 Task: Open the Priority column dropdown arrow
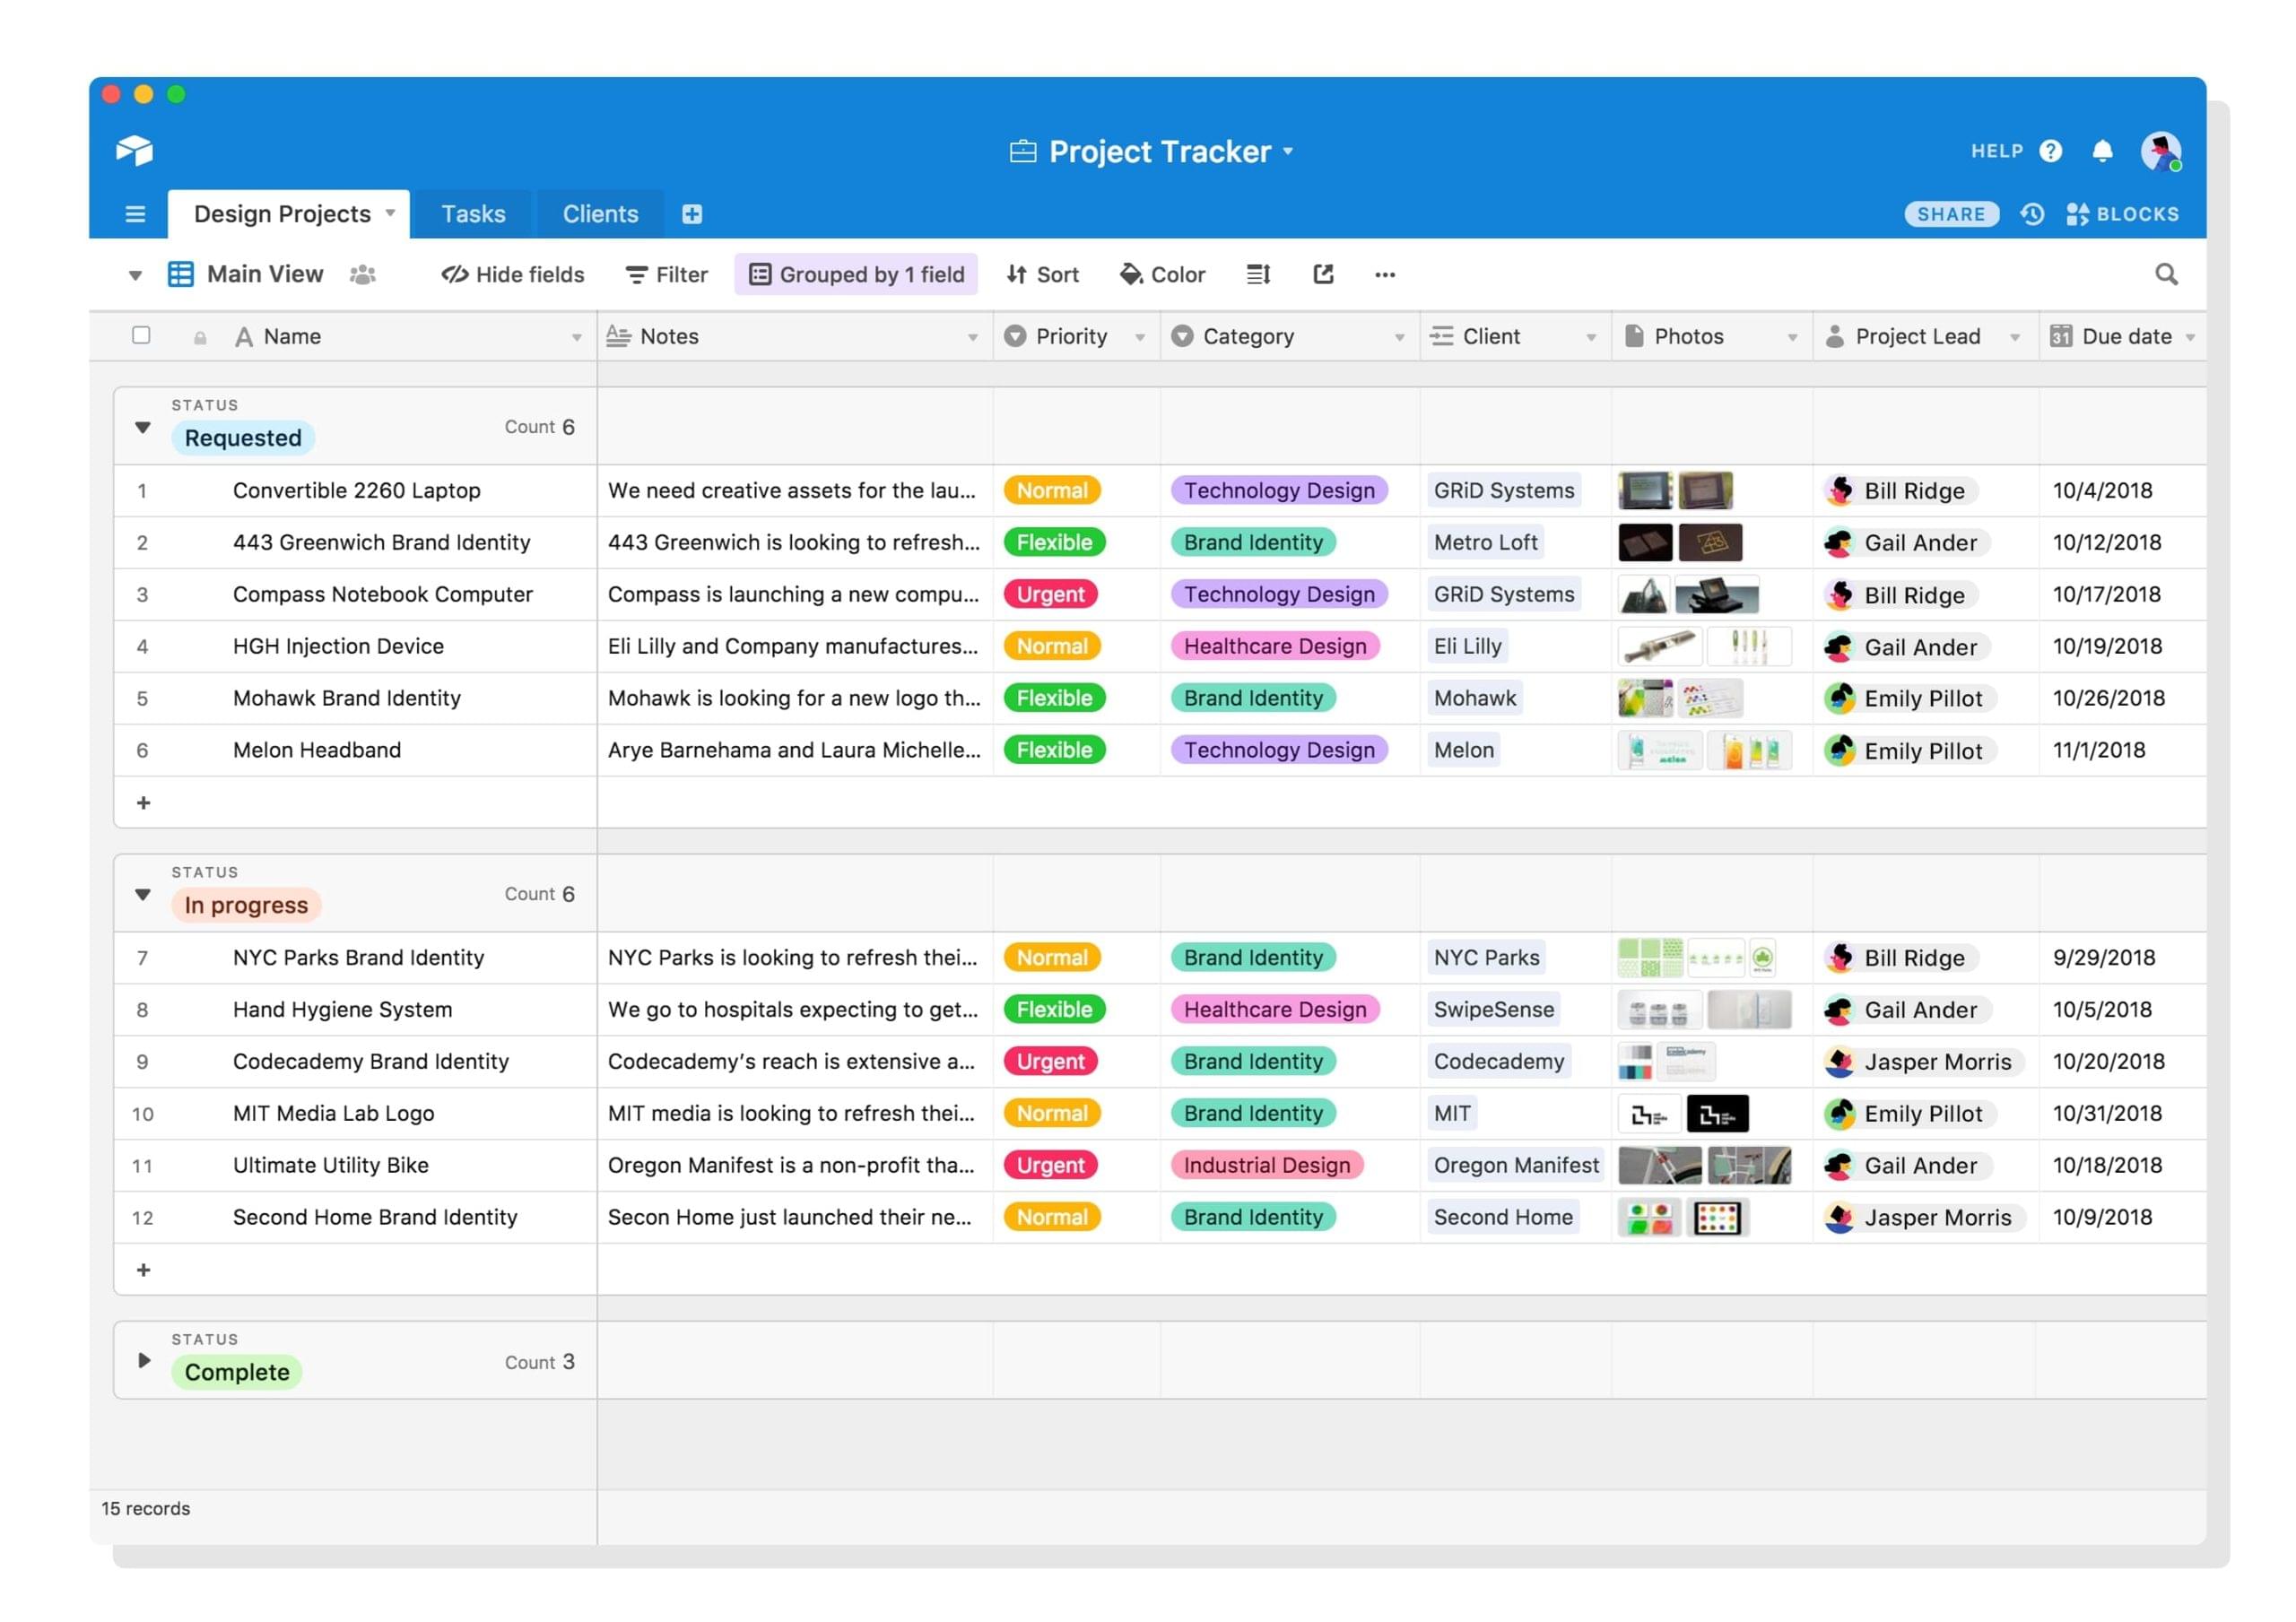tap(1140, 338)
